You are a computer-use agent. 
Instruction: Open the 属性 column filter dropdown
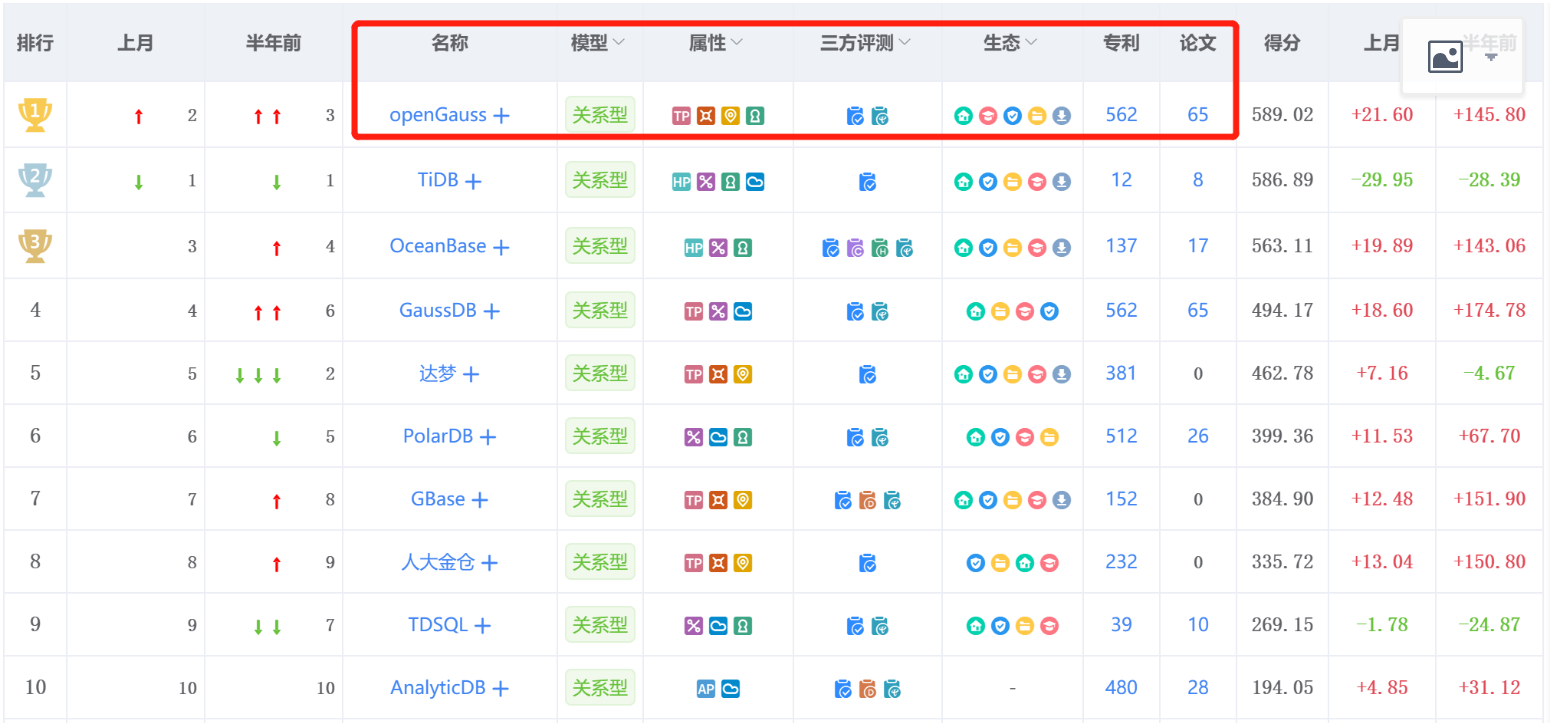coord(737,42)
